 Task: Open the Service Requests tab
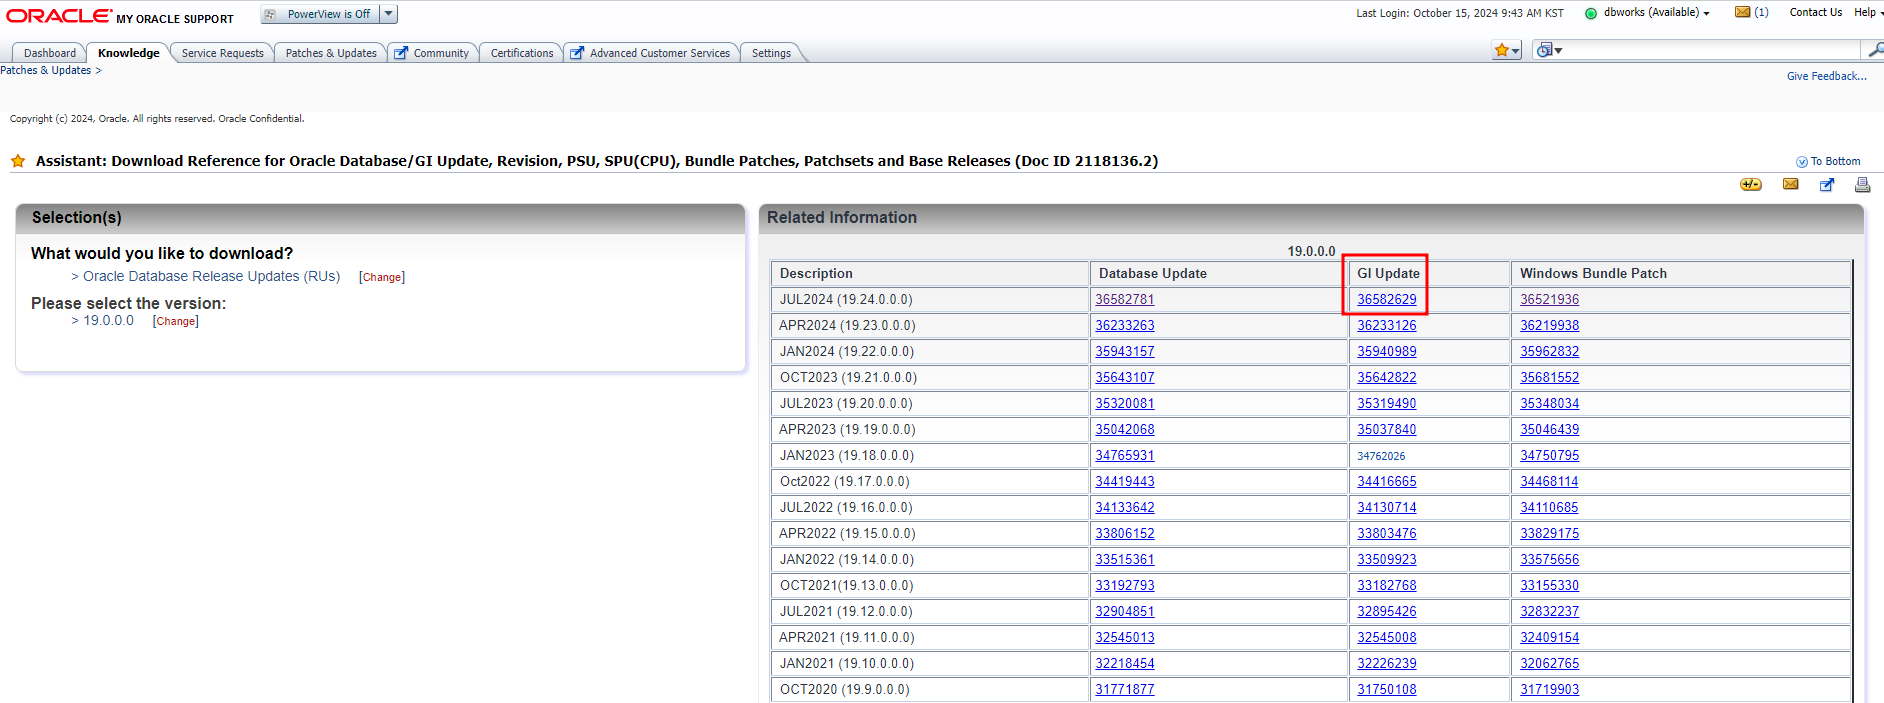(x=223, y=53)
